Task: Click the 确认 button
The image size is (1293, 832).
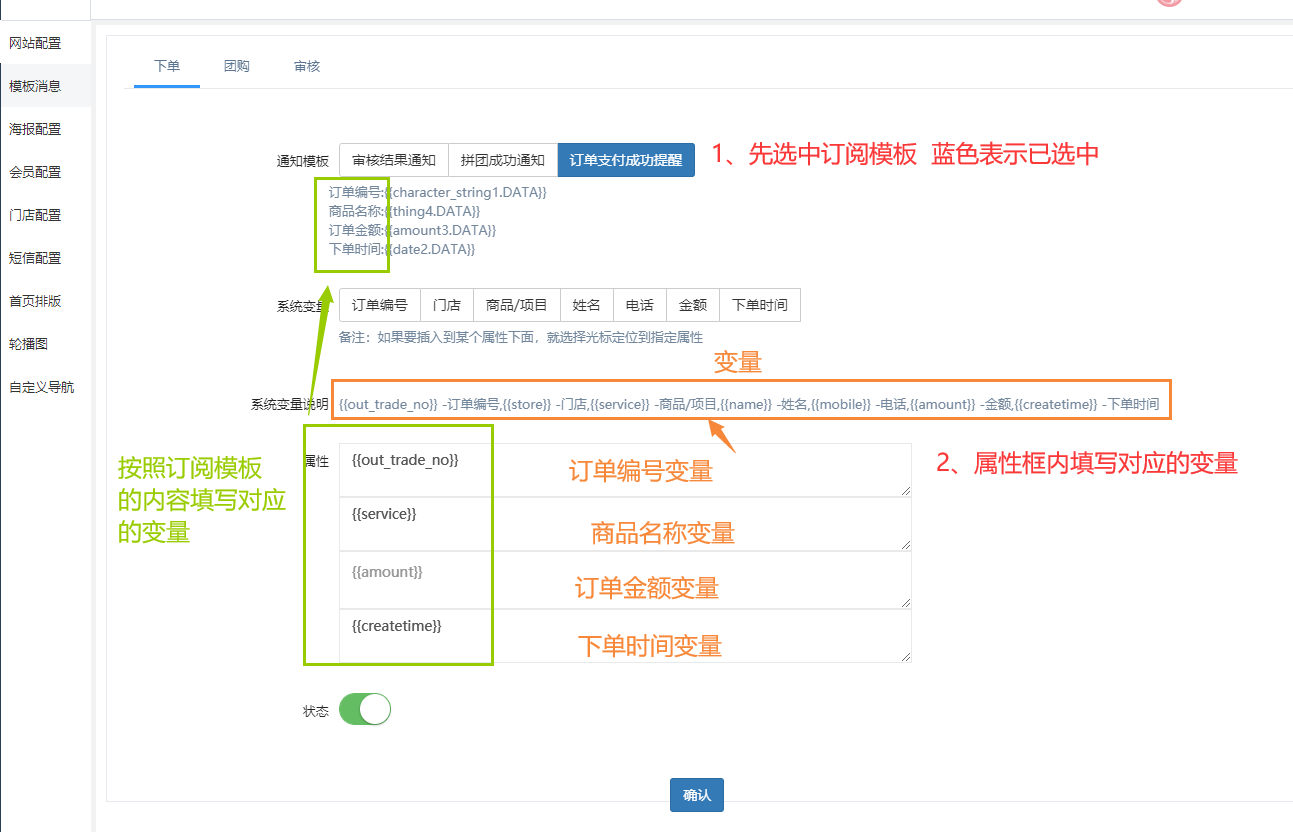Action: [696, 795]
